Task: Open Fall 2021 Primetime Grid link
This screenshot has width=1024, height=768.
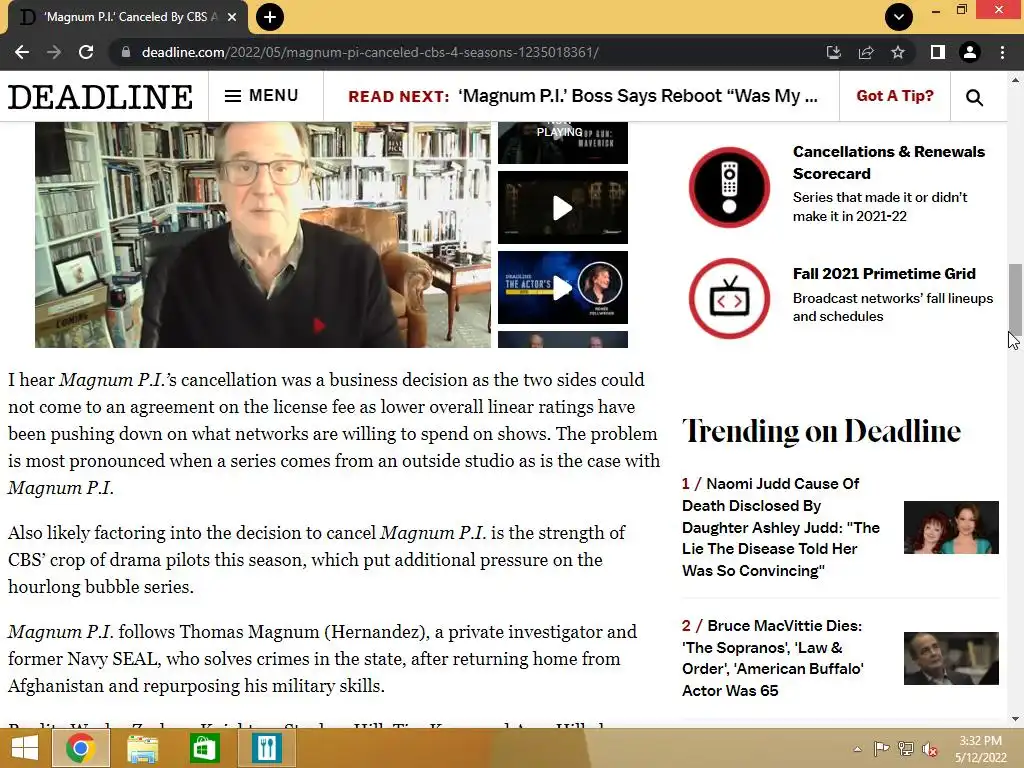Action: click(x=884, y=274)
